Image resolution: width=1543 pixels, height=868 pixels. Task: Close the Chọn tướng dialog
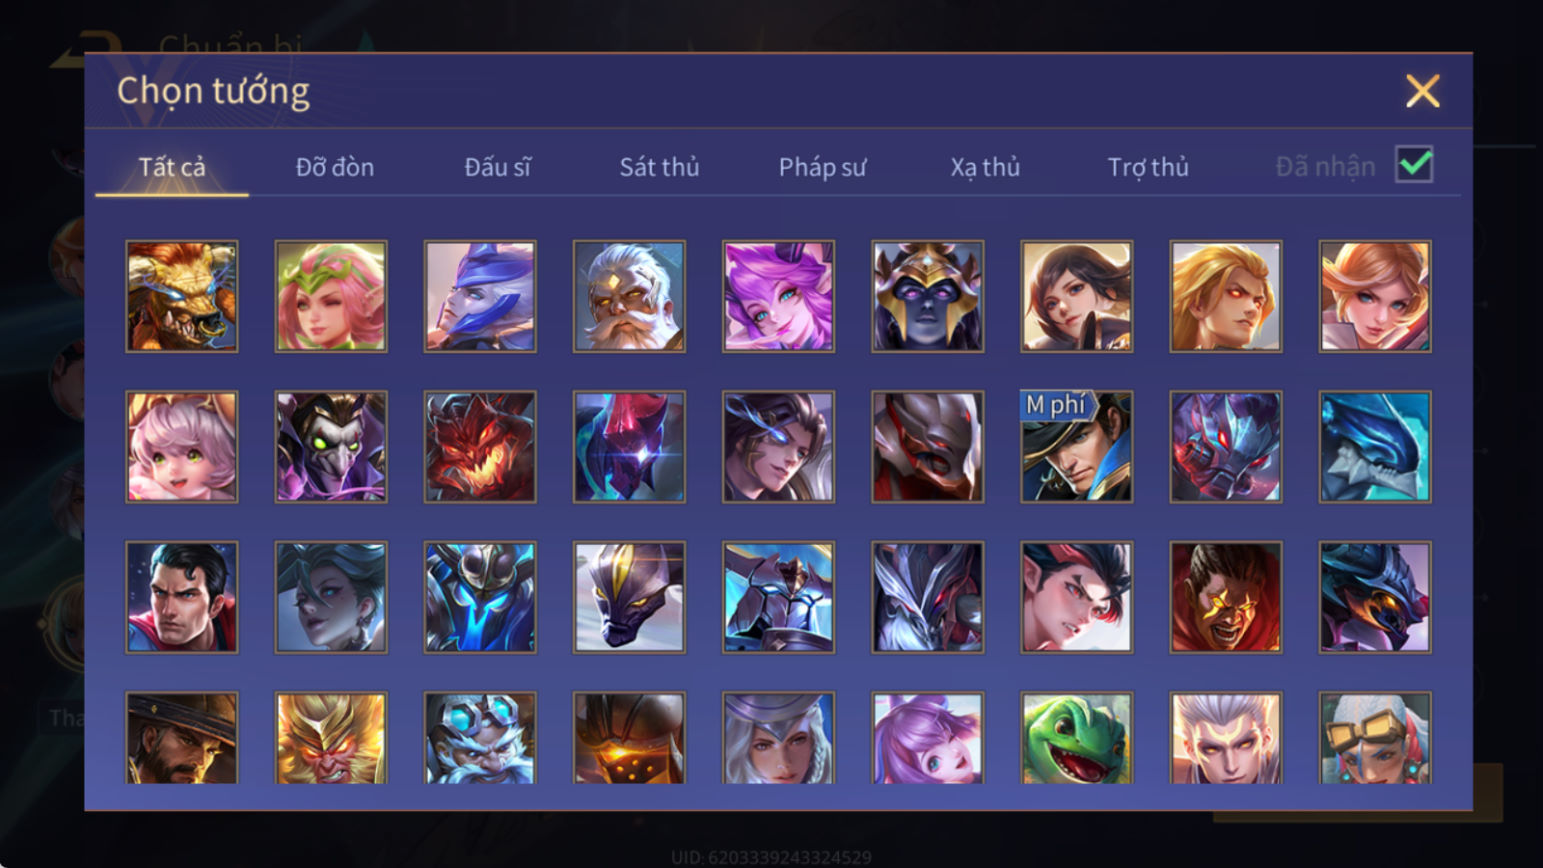coord(1422,91)
